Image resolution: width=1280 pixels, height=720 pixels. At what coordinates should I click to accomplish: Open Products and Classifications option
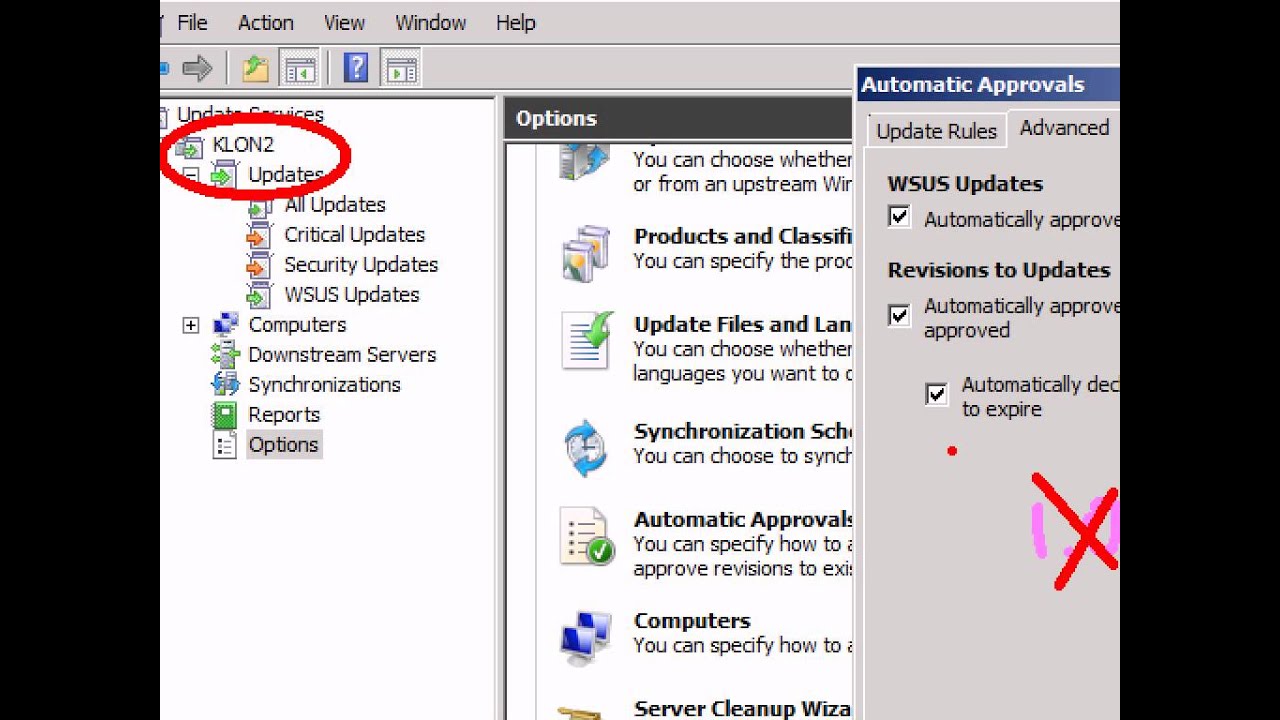(743, 237)
